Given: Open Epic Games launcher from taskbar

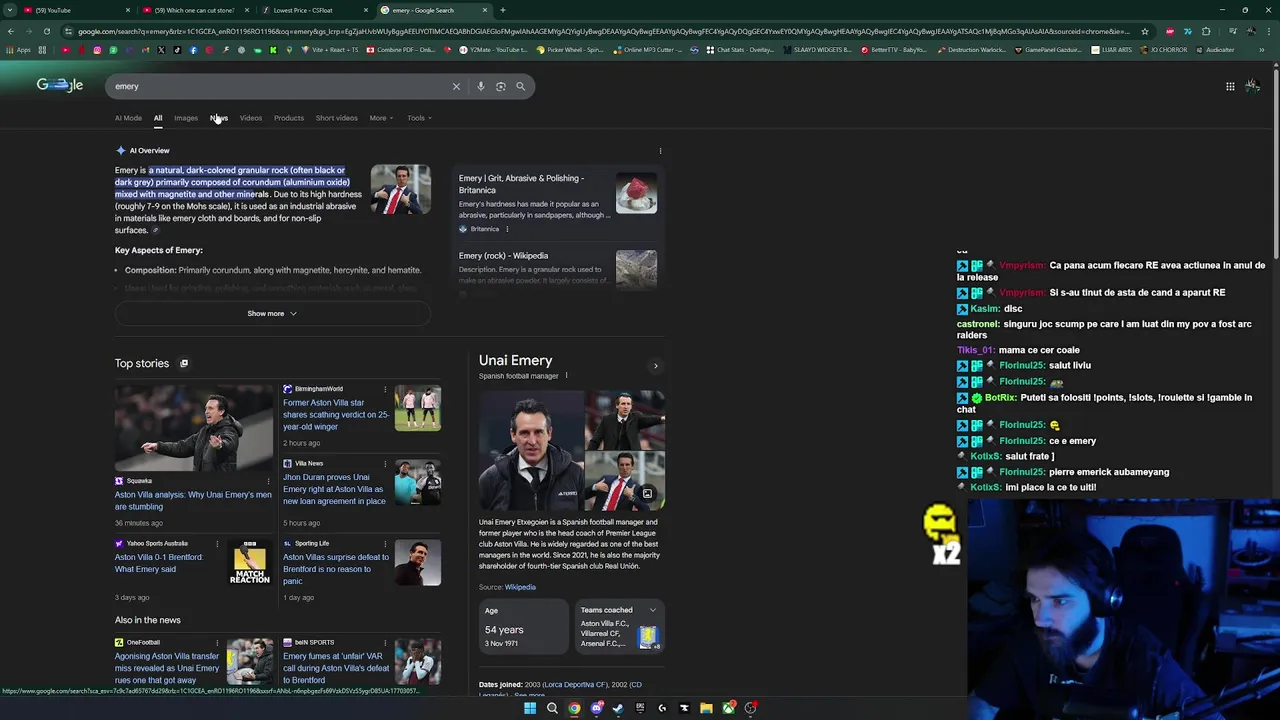Looking at the screenshot, I should (x=640, y=708).
